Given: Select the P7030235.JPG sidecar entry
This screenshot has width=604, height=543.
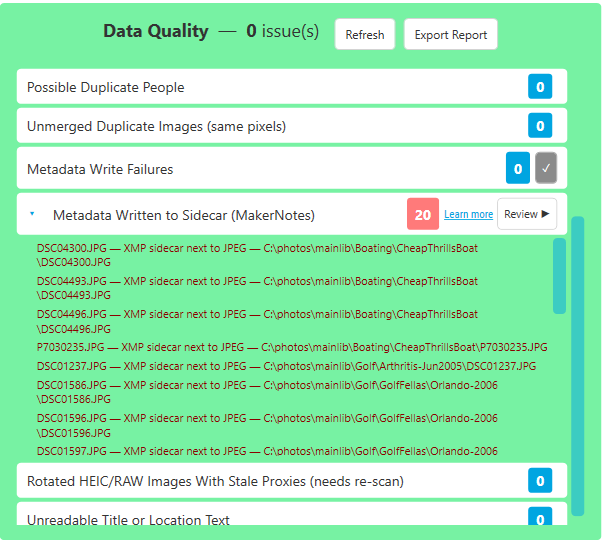Looking at the screenshot, I should coord(292,347).
